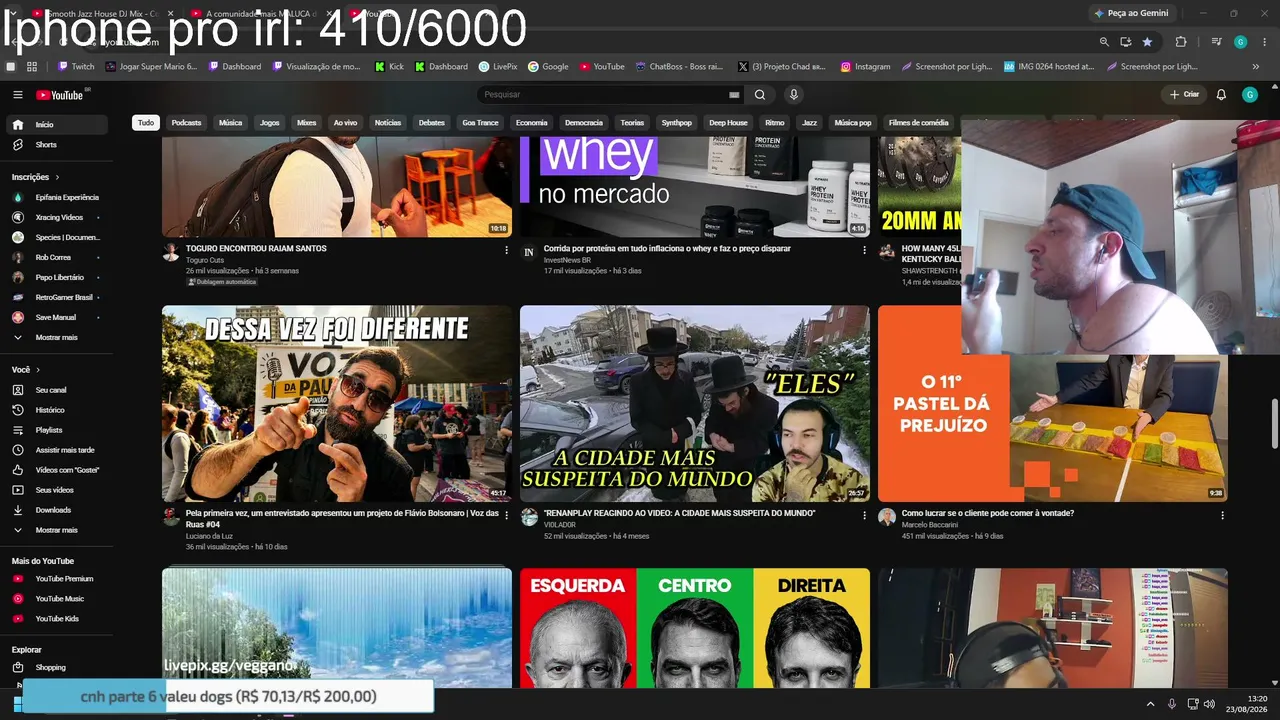Image resolution: width=1280 pixels, height=720 pixels.
Task: Open the Chrome profile avatar
Action: 1241,42
